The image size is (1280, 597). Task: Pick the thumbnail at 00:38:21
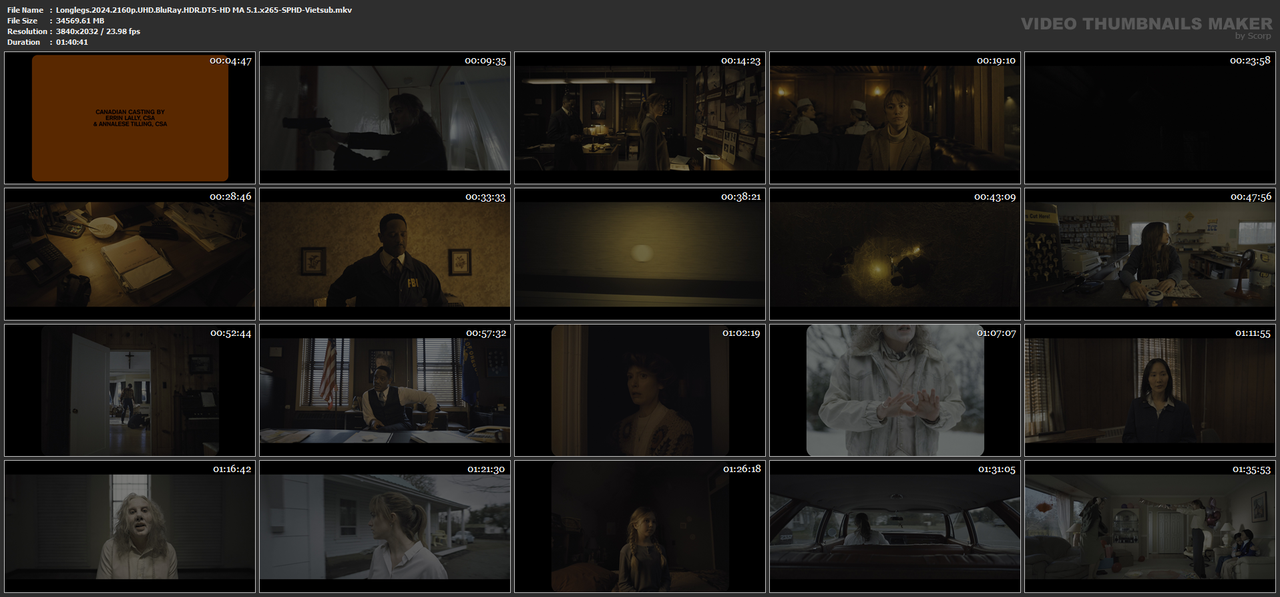(x=640, y=254)
